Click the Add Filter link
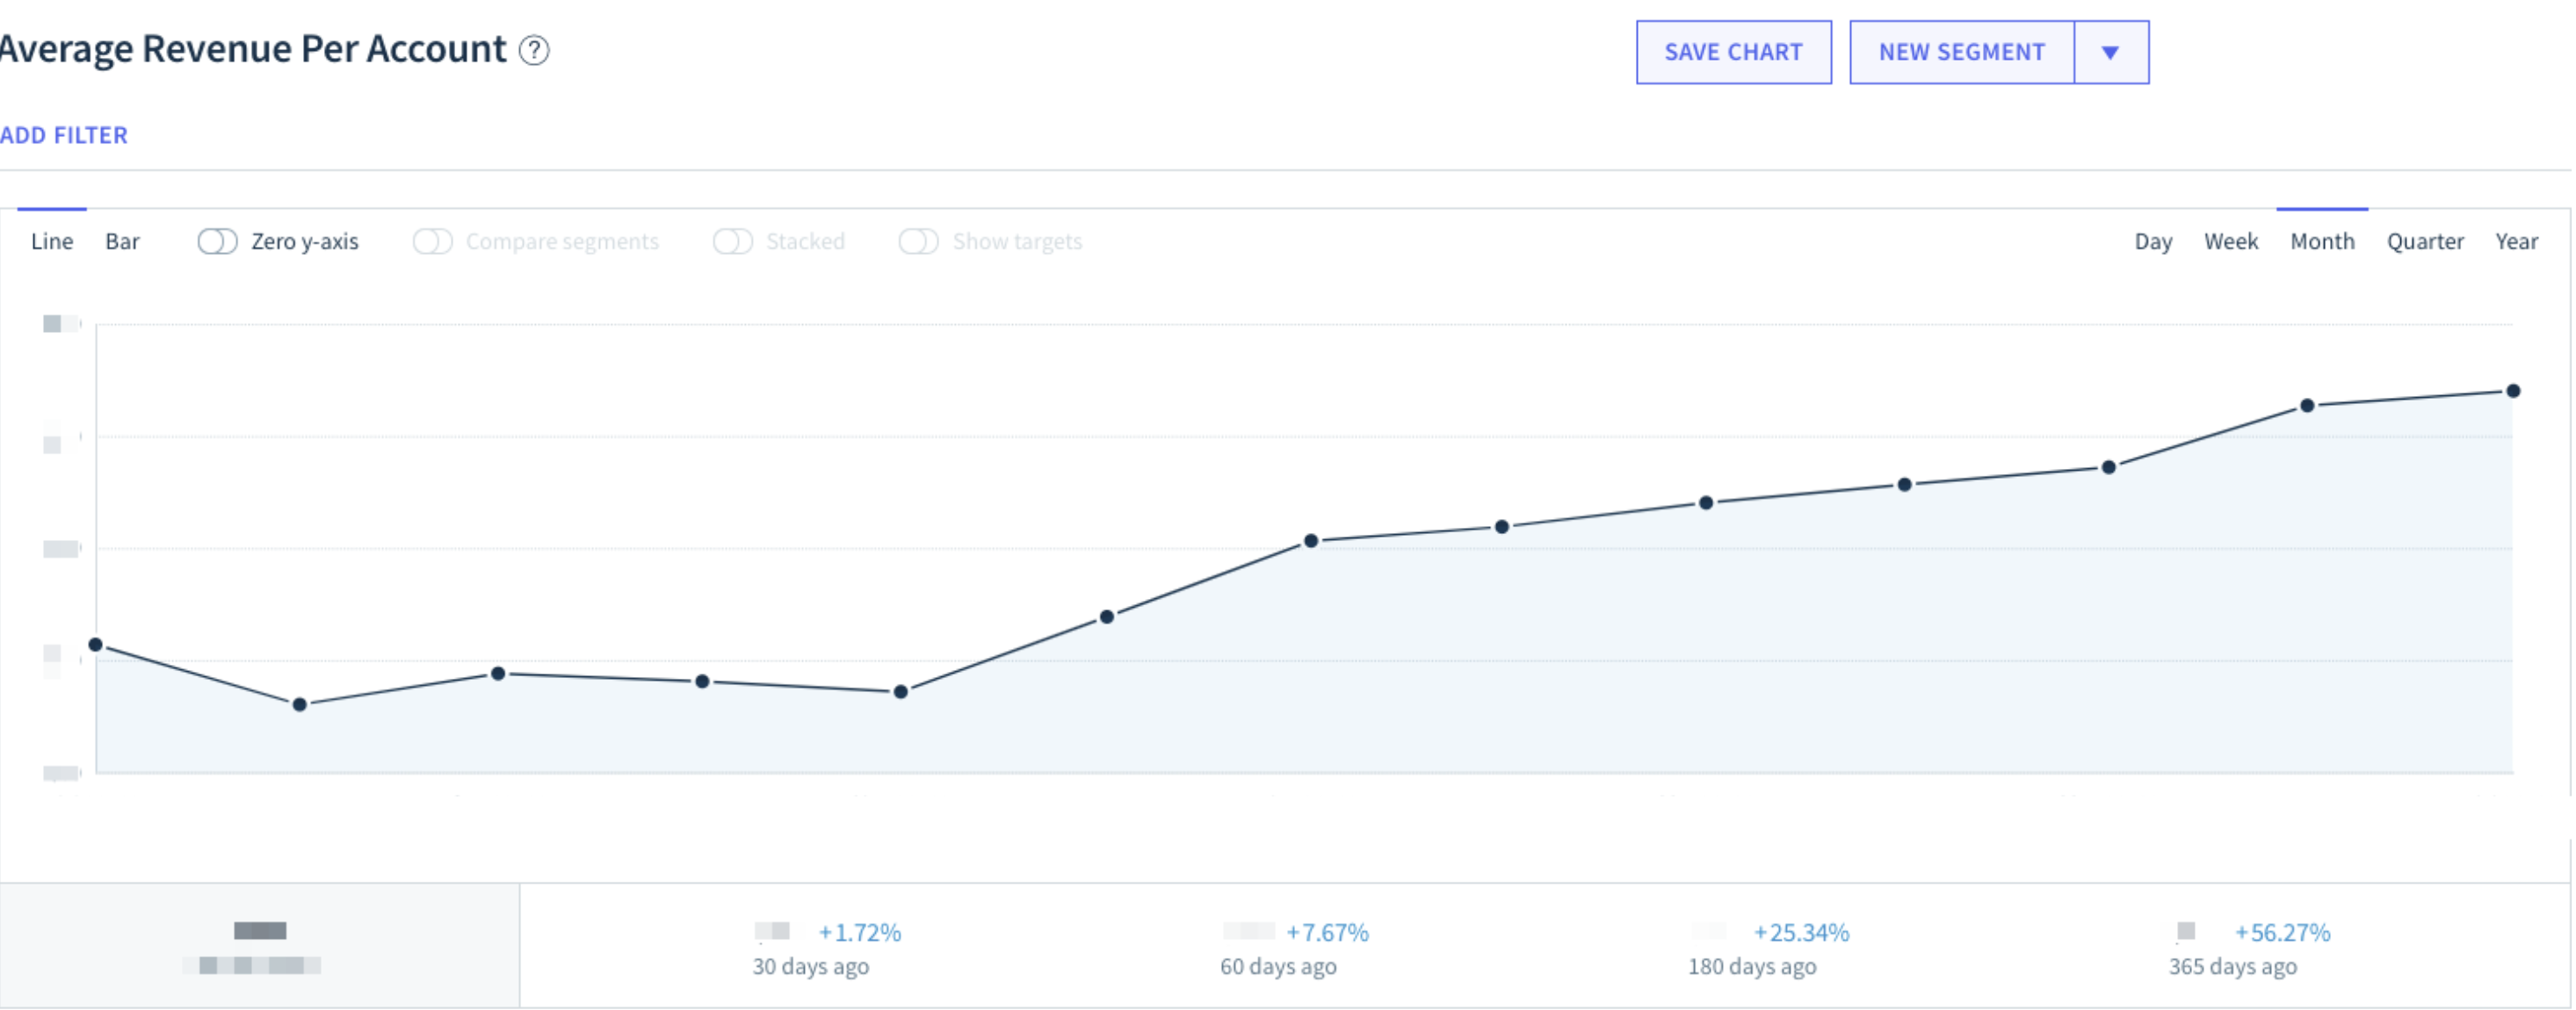 tap(64, 135)
